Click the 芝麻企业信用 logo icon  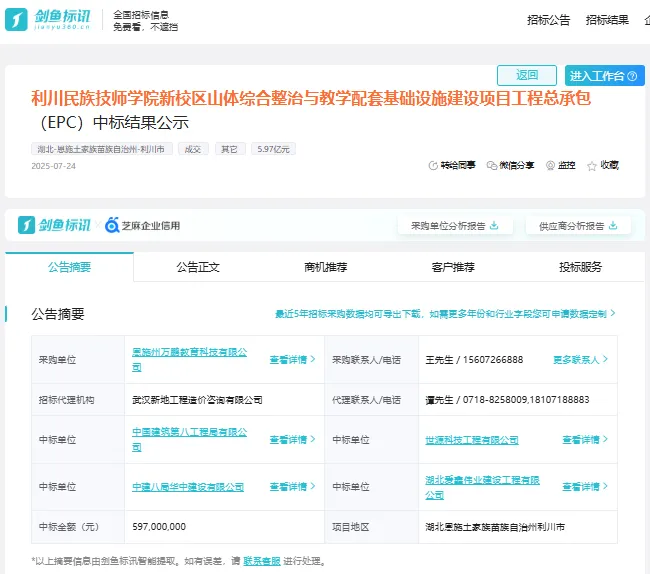click(112, 225)
